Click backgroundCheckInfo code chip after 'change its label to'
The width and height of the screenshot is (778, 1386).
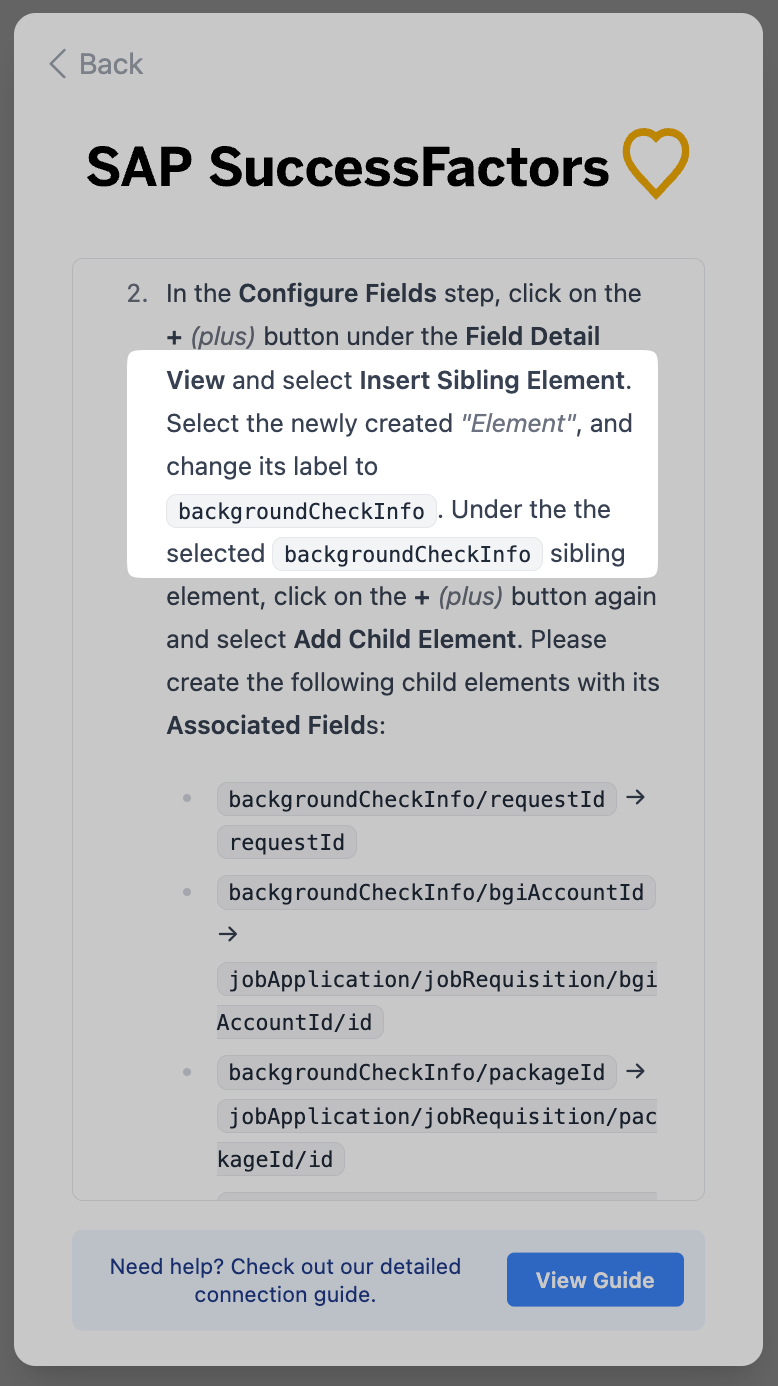[x=301, y=511]
